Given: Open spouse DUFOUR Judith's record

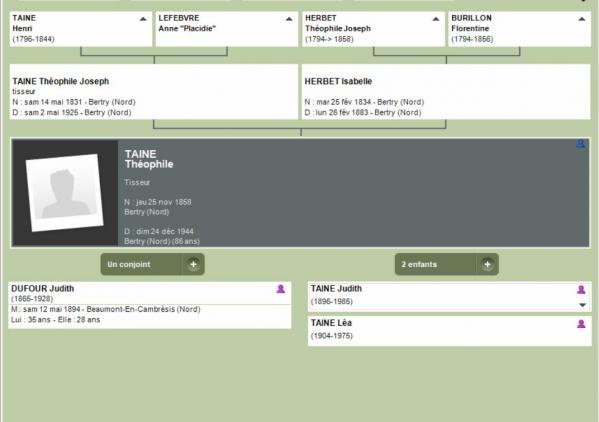Looking at the screenshot, I should click(150, 305).
